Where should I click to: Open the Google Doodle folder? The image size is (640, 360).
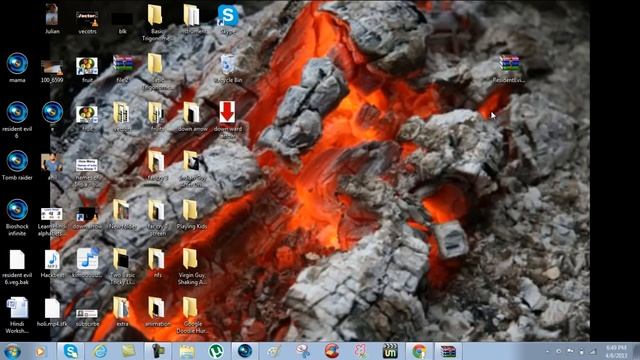(x=191, y=315)
